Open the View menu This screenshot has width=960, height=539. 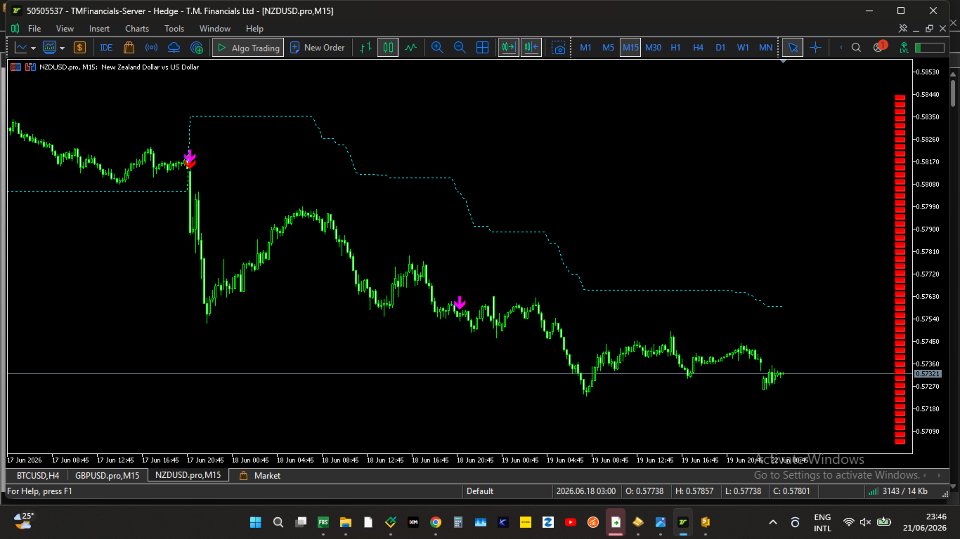point(65,28)
